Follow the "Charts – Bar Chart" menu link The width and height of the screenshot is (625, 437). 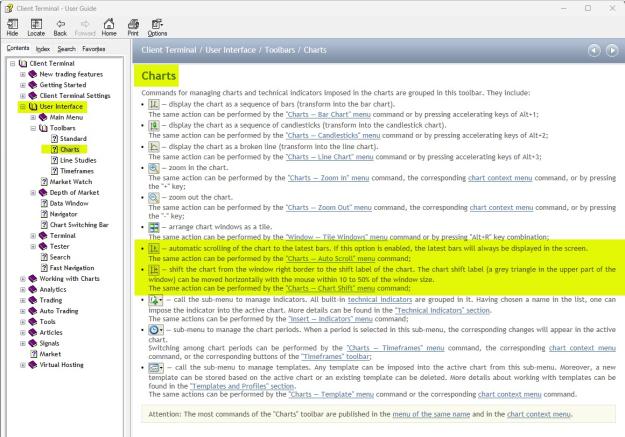point(328,114)
